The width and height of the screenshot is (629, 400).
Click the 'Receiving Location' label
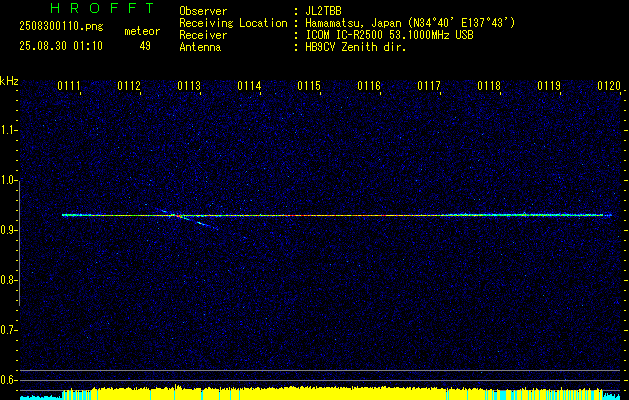pos(233,23)
